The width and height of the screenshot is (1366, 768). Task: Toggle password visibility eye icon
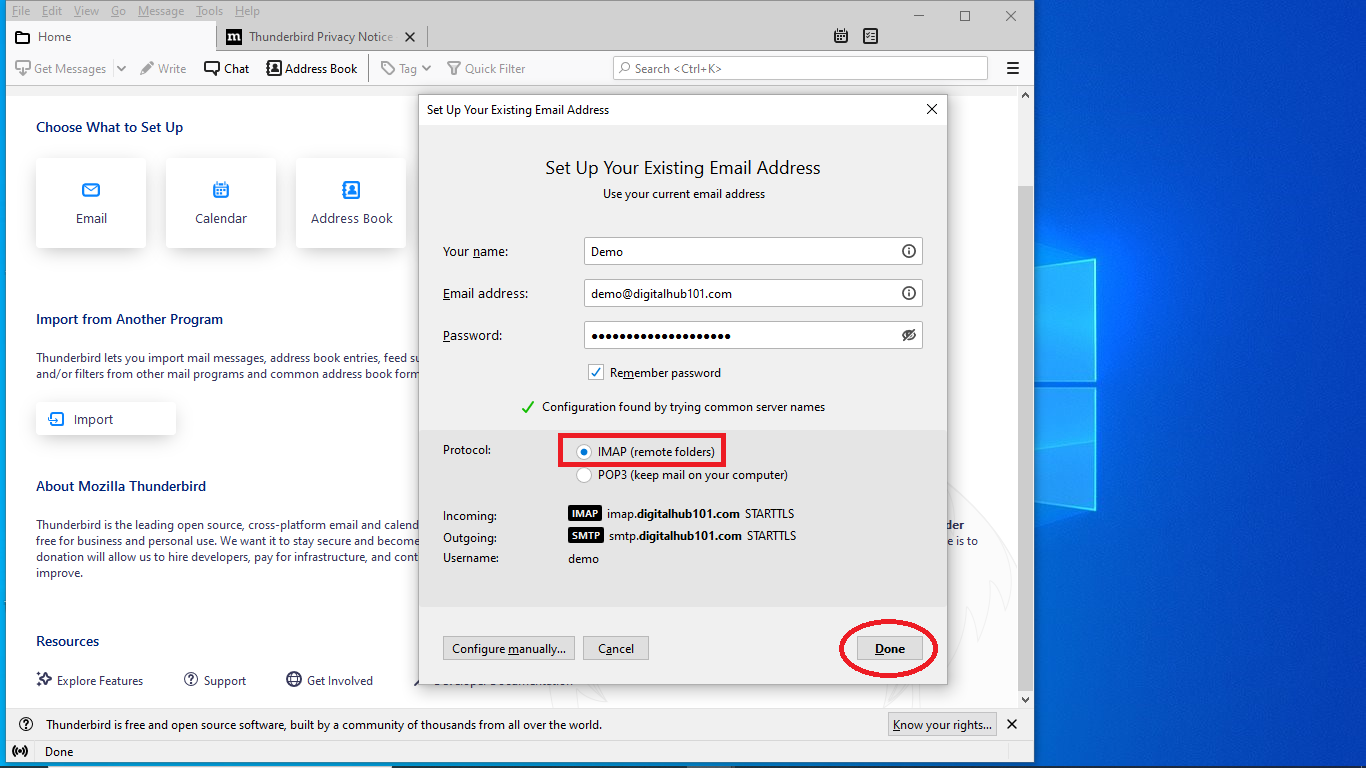(909, 335)
